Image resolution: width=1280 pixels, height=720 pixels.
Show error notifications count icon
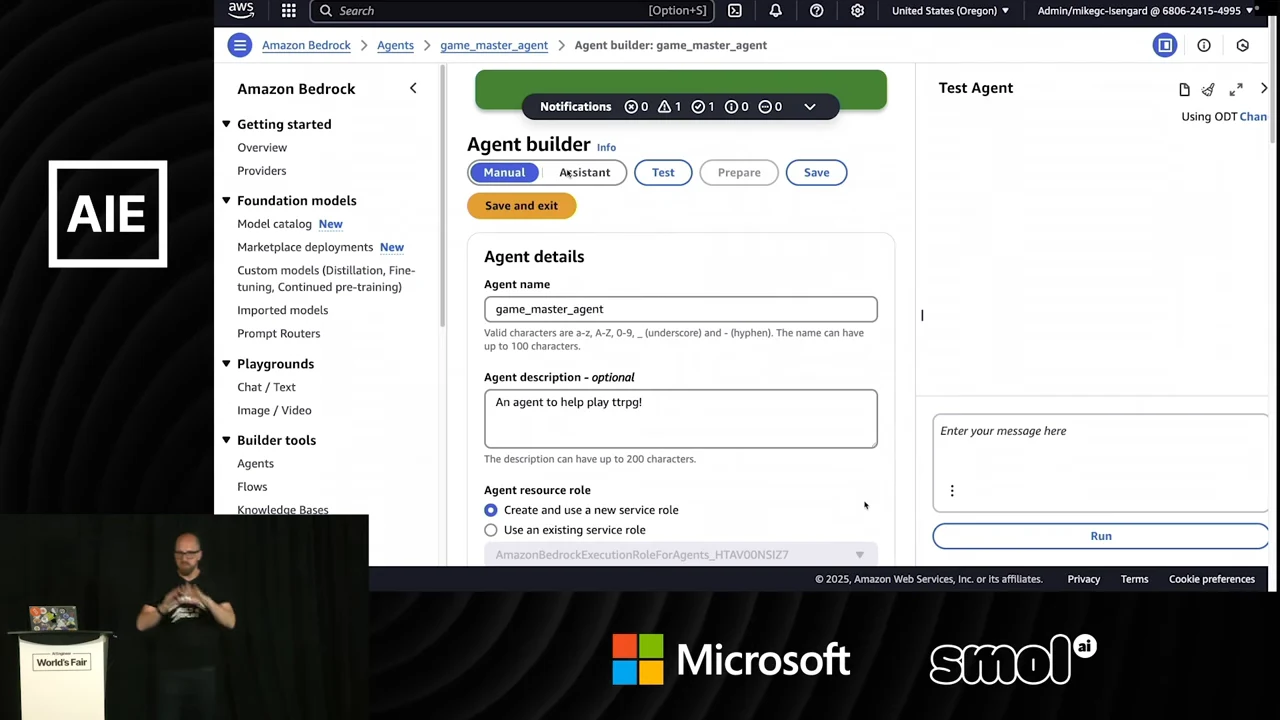(636, 106)
